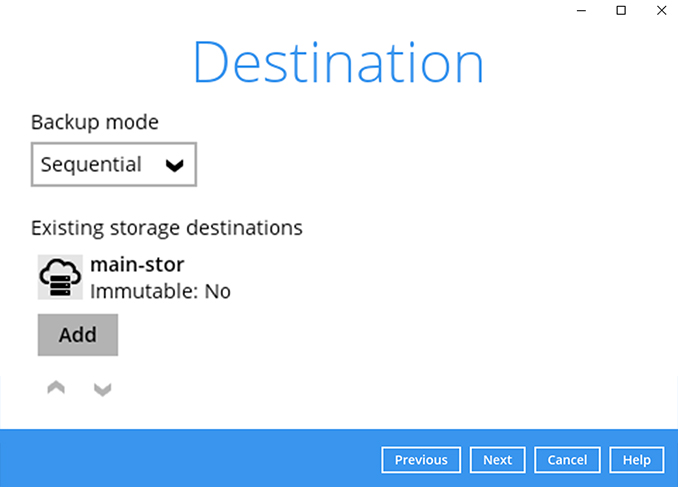
Task: Open Help from the bottom bar
Action: coord(637,460)
